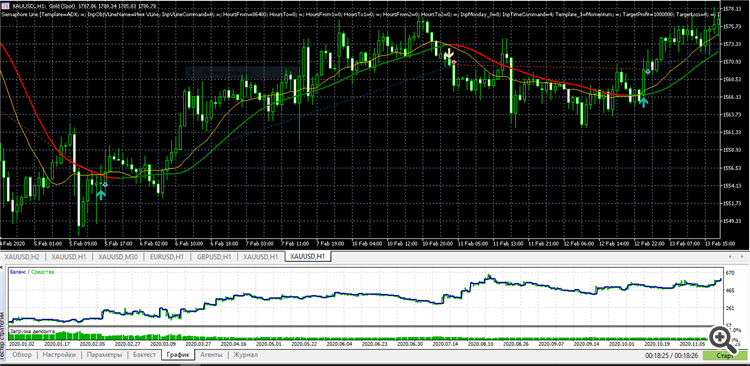Select the blue marker above 12 Feb 22:00 buy arrow

pos(648,71)
